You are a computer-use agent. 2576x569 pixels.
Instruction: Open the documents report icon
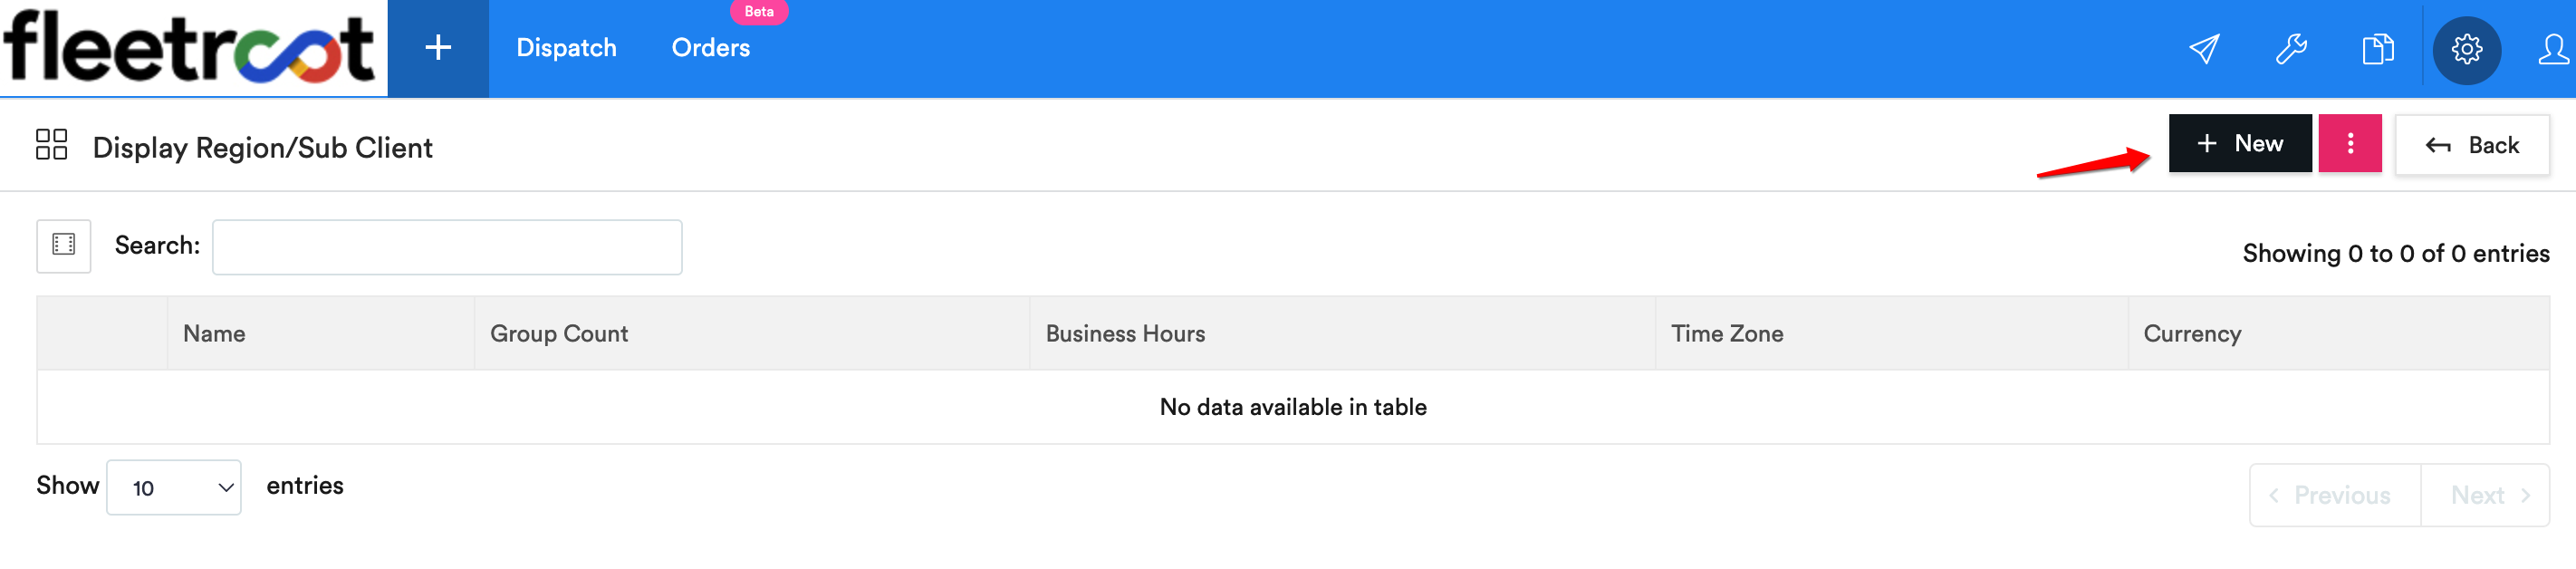2378,48
